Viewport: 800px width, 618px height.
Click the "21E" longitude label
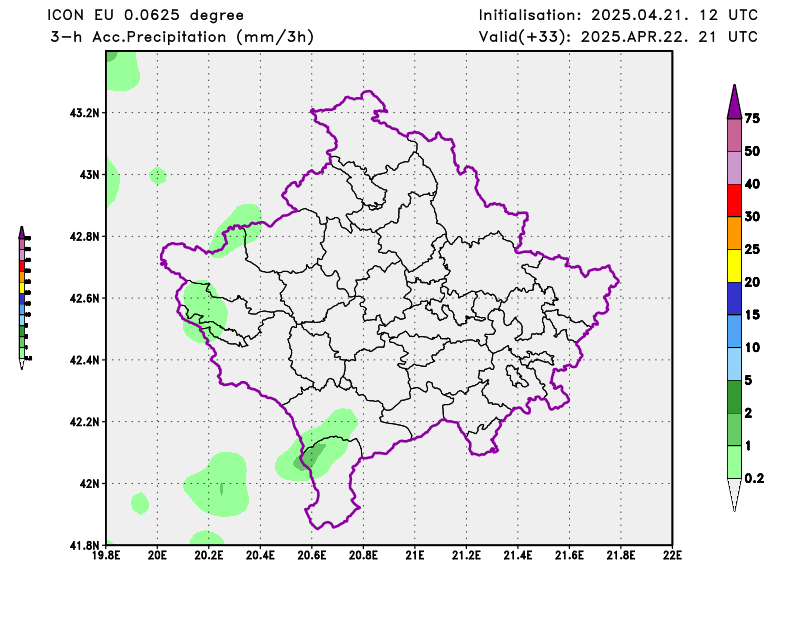(x=415, y=555)
